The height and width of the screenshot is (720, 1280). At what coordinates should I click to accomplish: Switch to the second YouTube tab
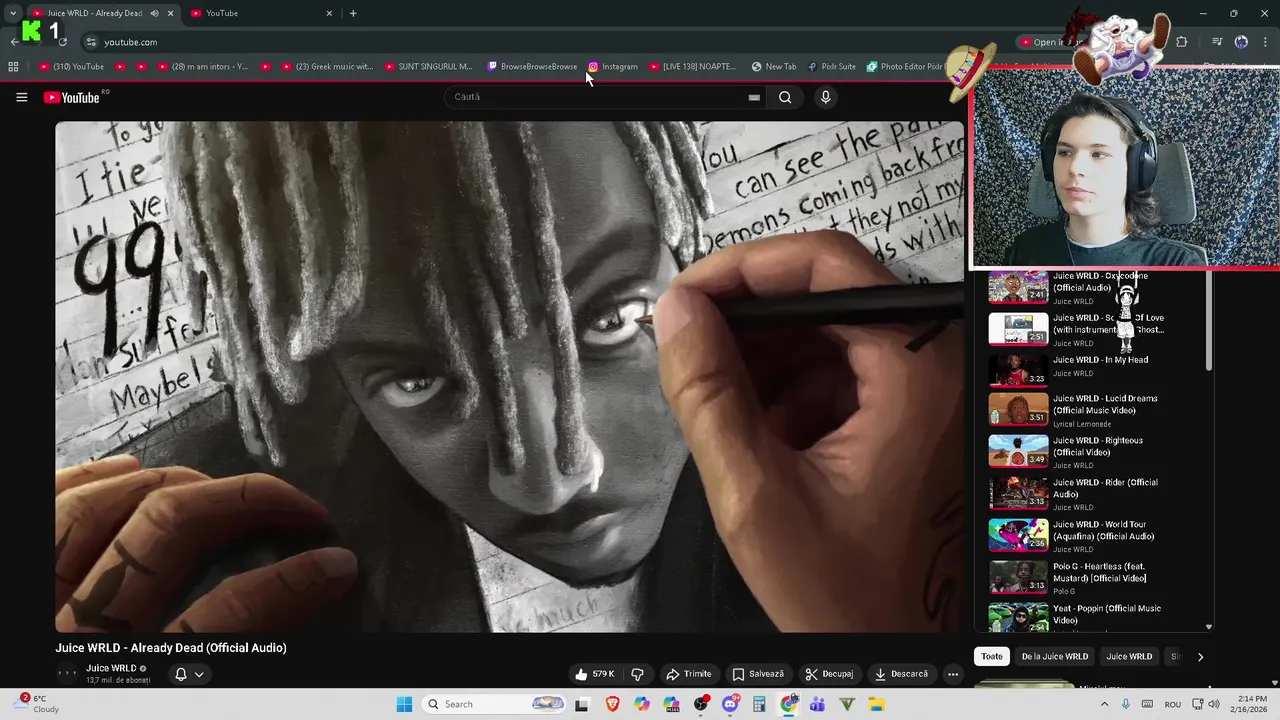click(262, 13)
